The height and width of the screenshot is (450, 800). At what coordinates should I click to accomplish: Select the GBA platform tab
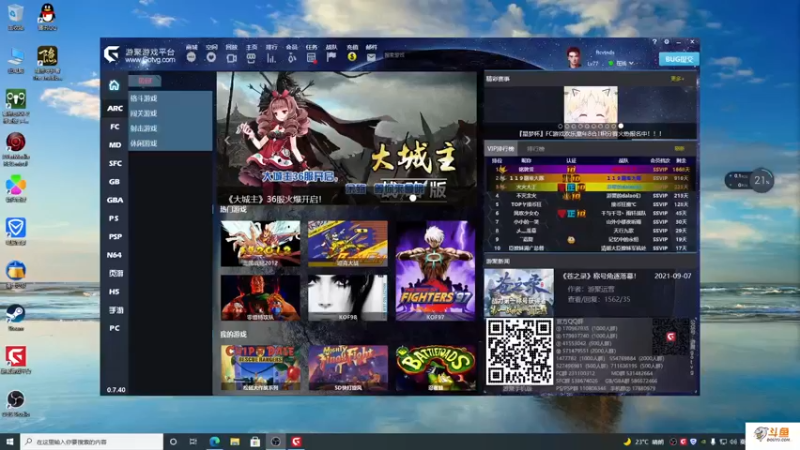(114, 200)
